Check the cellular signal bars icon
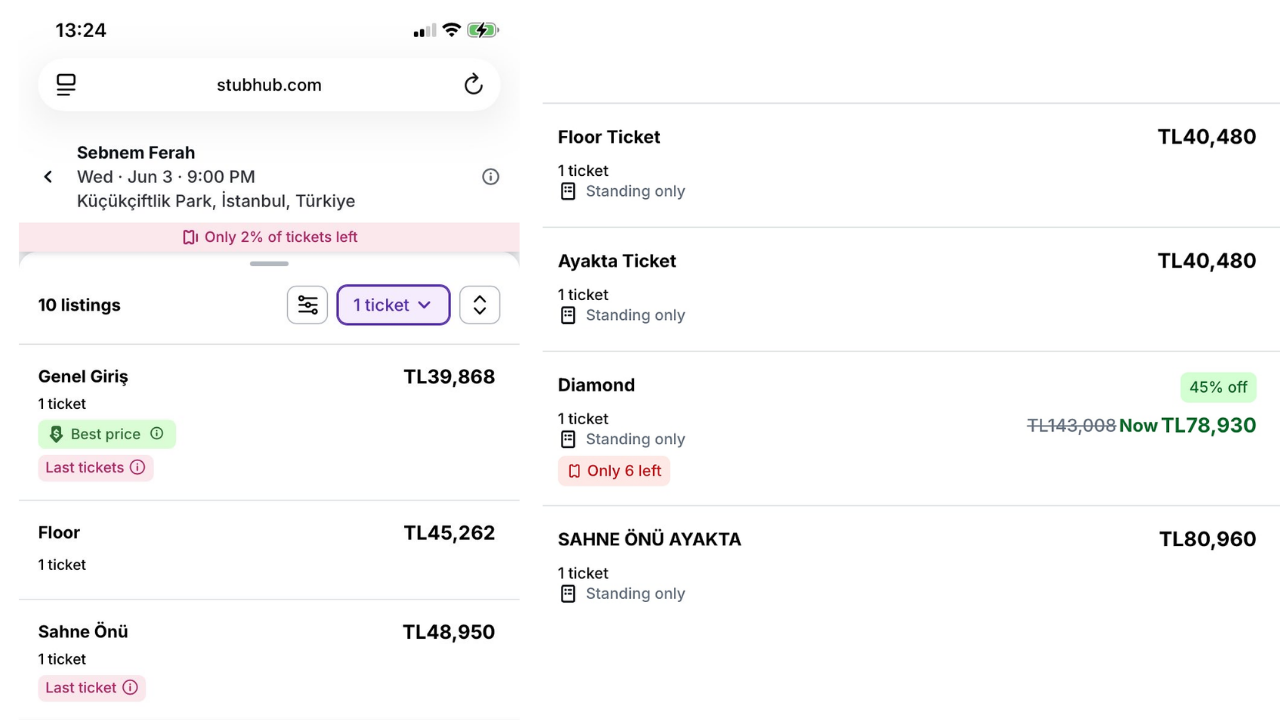 (x=425, y=31)
